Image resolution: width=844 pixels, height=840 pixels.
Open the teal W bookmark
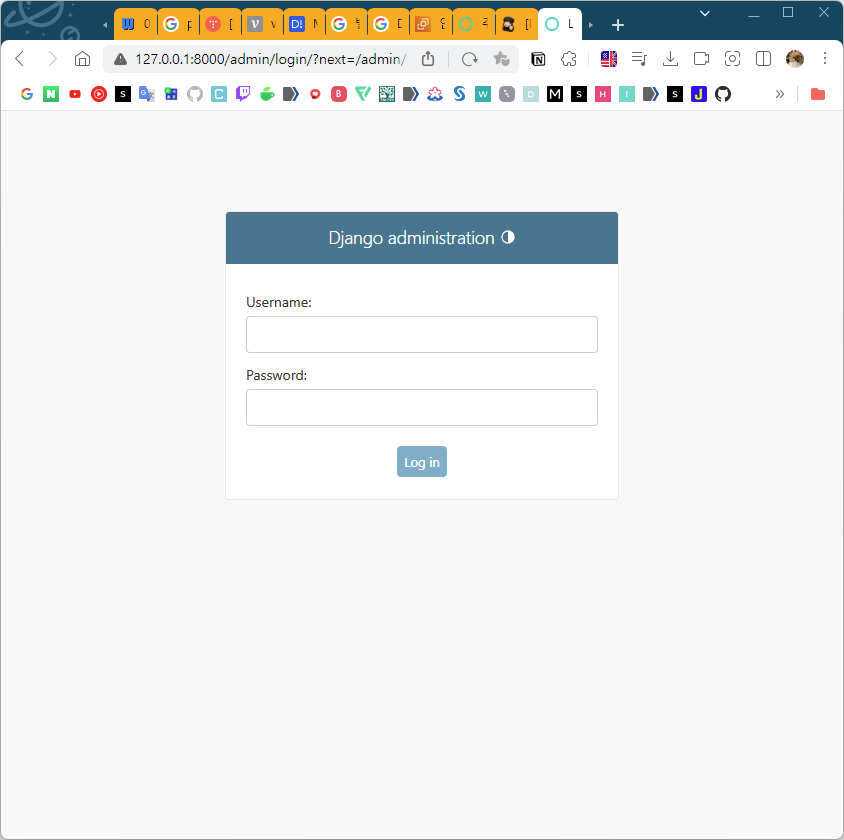[x=483, y=94]
